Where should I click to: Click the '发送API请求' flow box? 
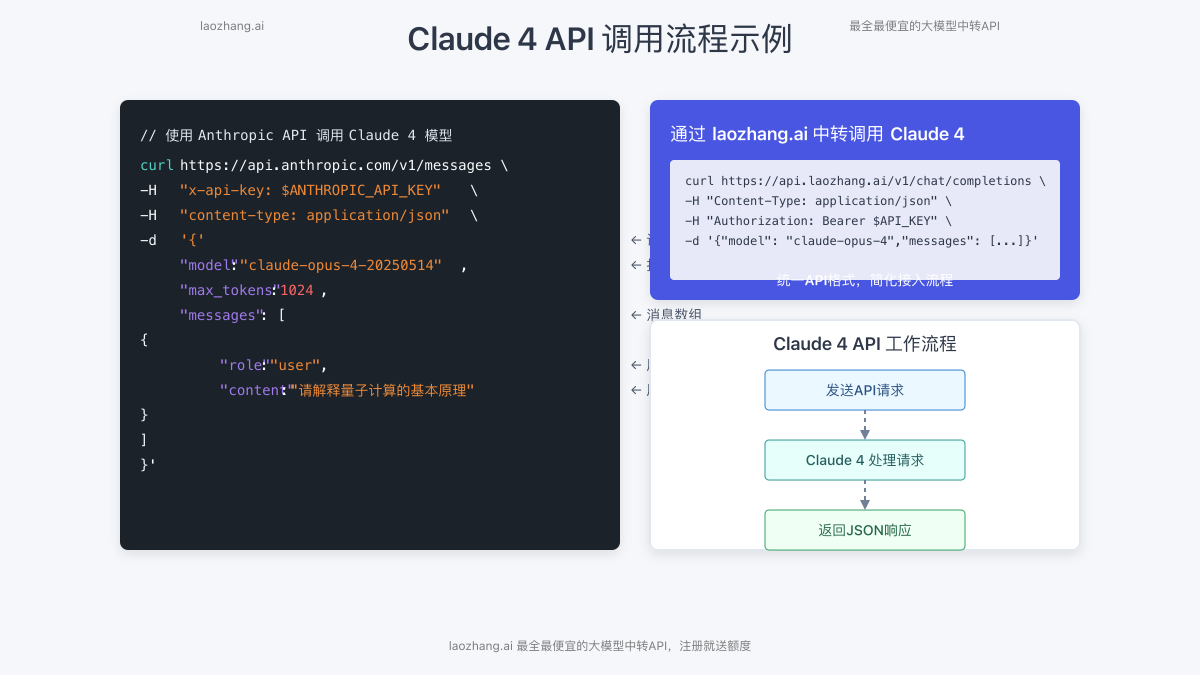click(865, 390)
